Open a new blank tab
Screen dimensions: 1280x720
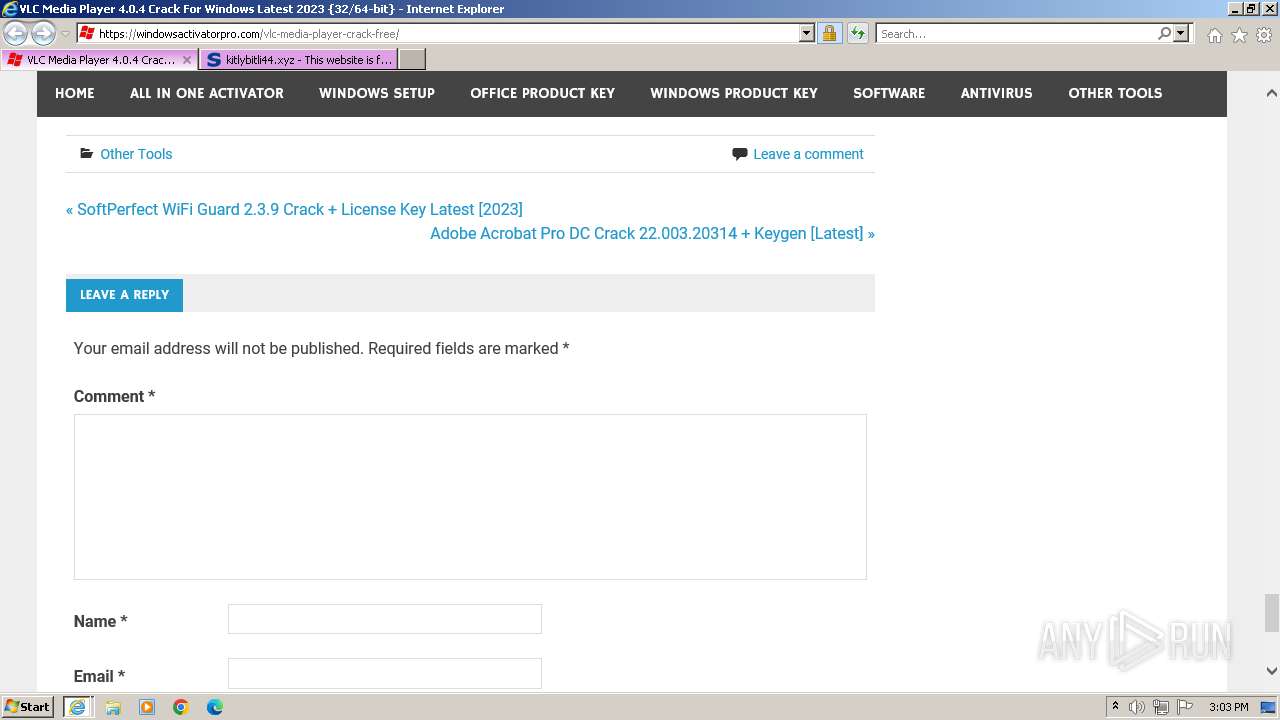[x=412, y=60]
